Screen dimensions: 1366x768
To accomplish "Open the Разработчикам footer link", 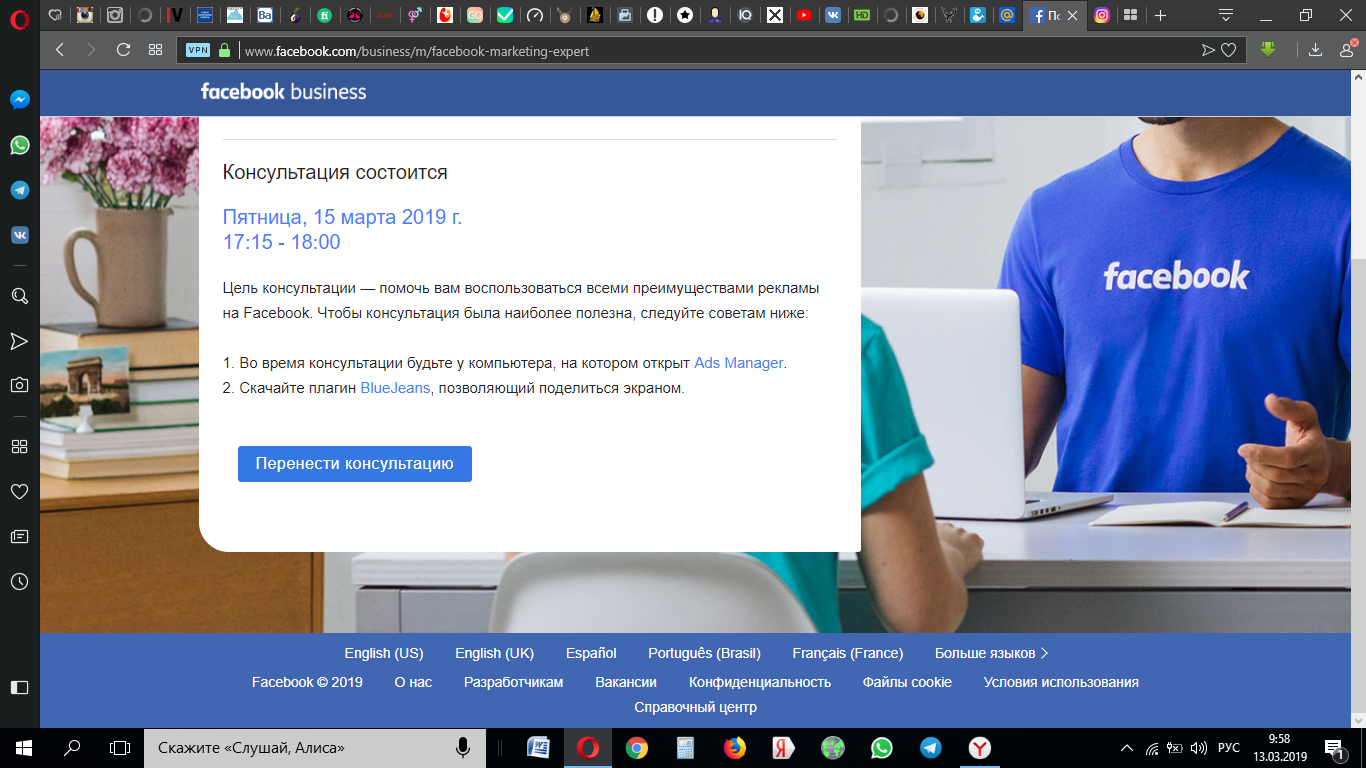I will click(x=514, y=682).
